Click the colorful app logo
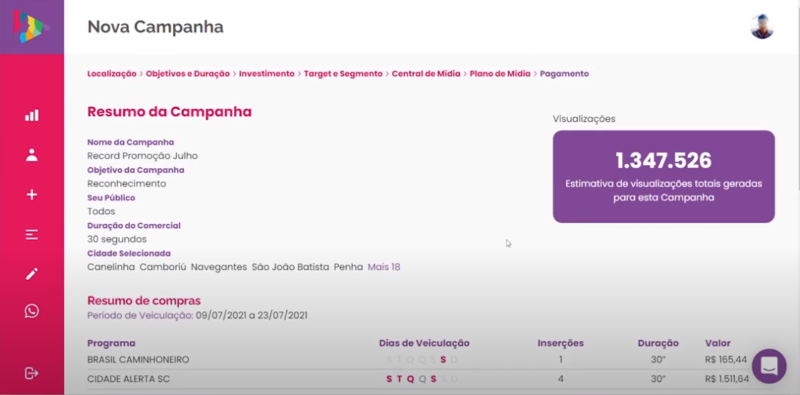The width and height of the screenshot is (800, 395). (x=31, y=27)
